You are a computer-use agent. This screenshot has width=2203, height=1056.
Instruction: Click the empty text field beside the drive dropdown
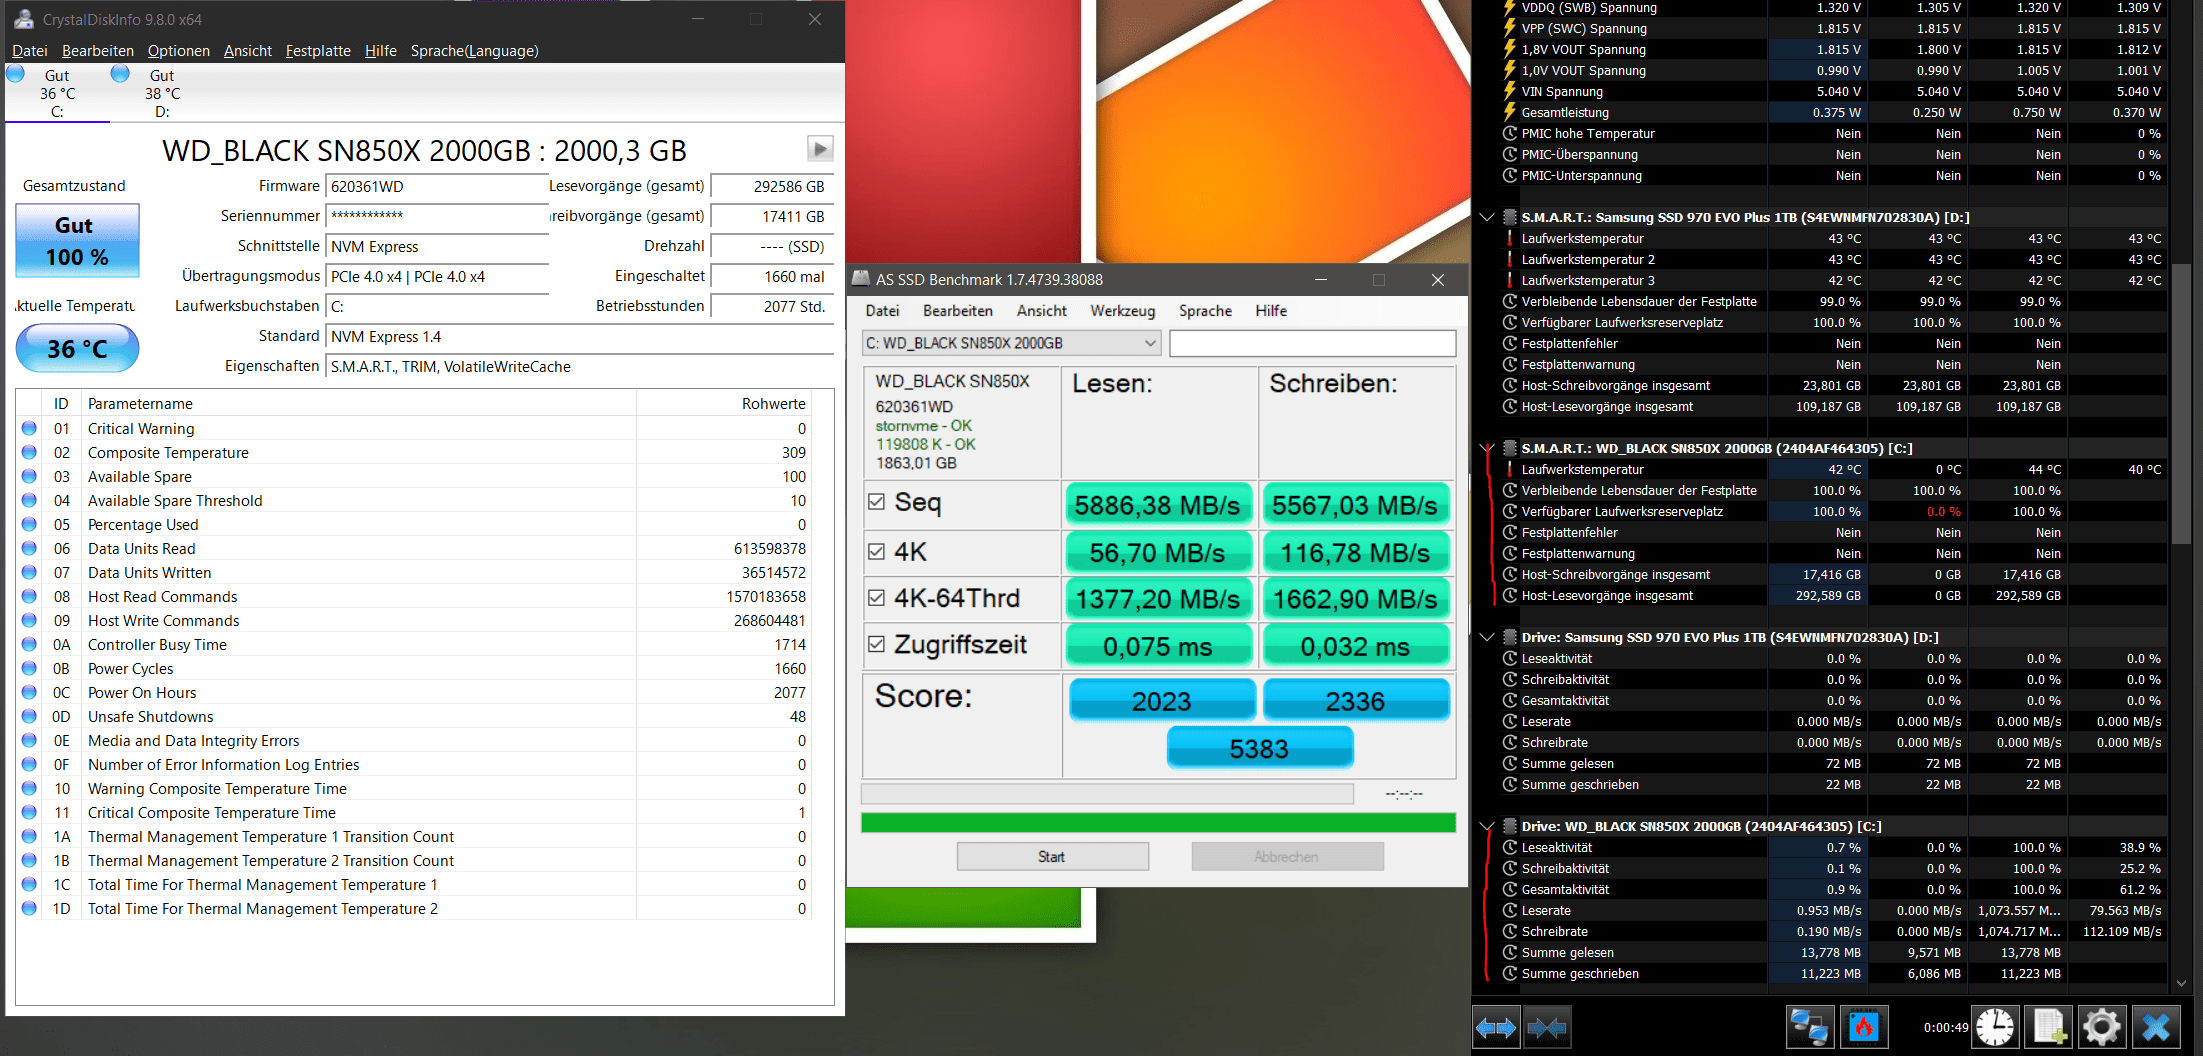1312,343
